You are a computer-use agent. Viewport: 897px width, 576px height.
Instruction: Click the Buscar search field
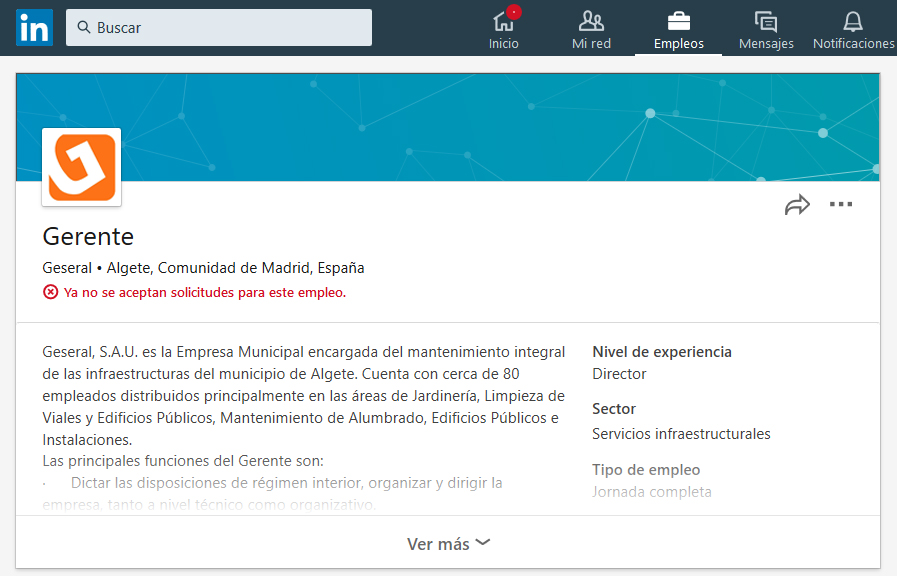click(219, 27)
